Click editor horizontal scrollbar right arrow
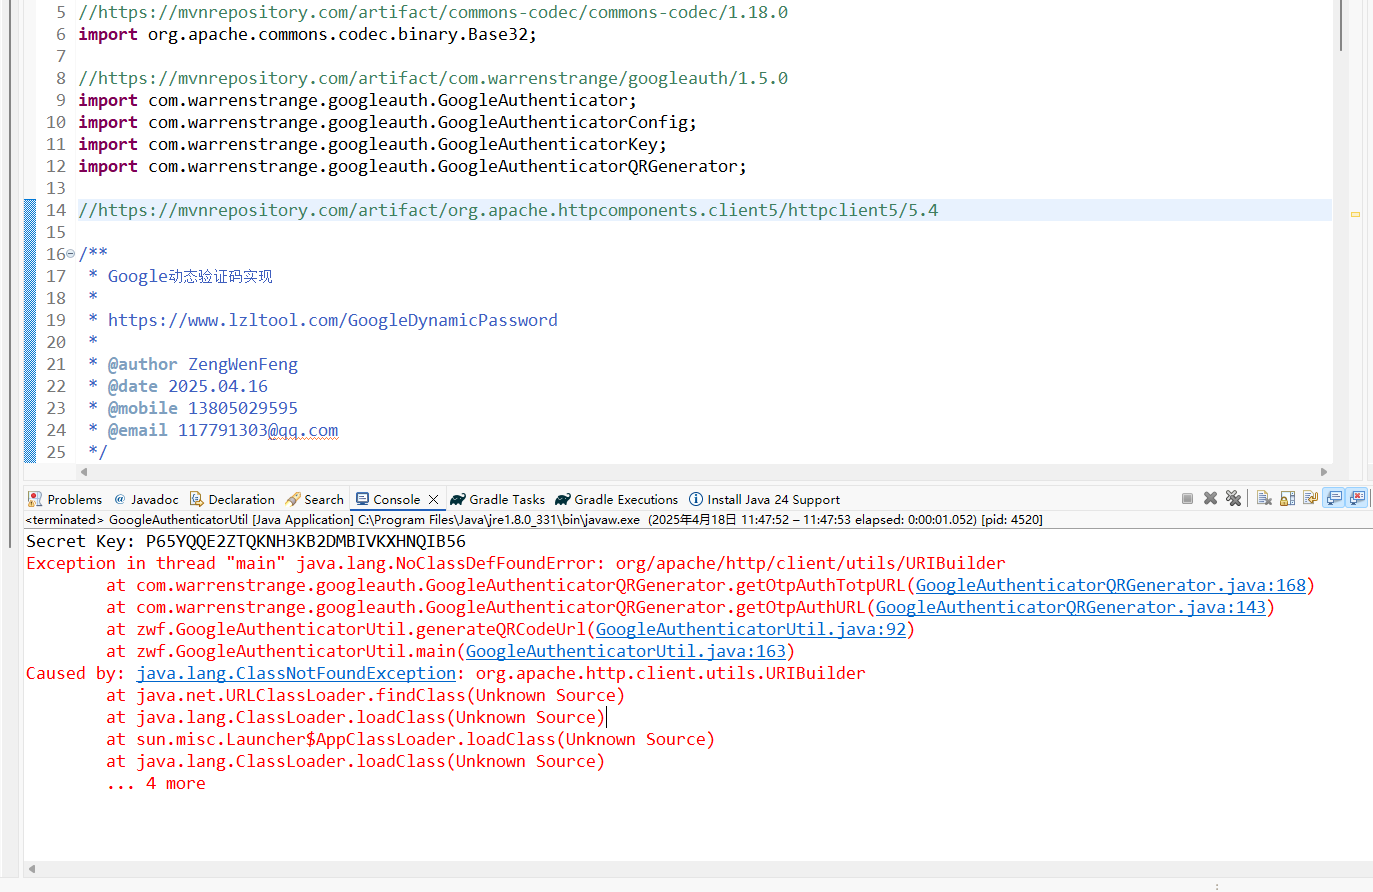This screenshot has width=1373, height=892. point(1324,472)
